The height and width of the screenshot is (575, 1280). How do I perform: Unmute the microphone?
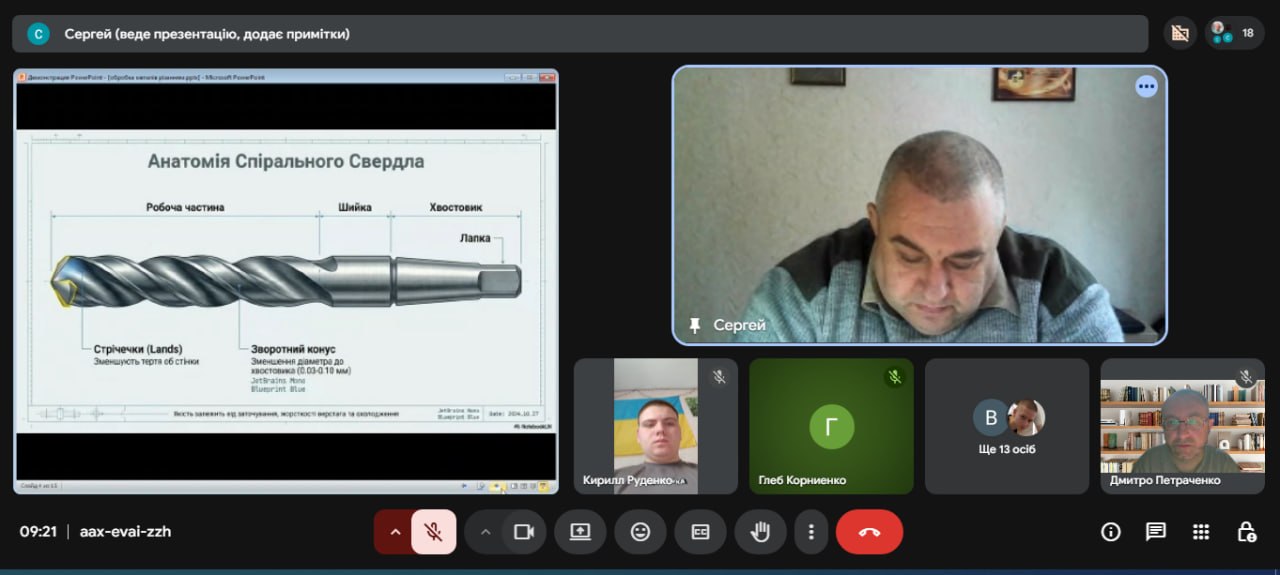coord(433,532)
